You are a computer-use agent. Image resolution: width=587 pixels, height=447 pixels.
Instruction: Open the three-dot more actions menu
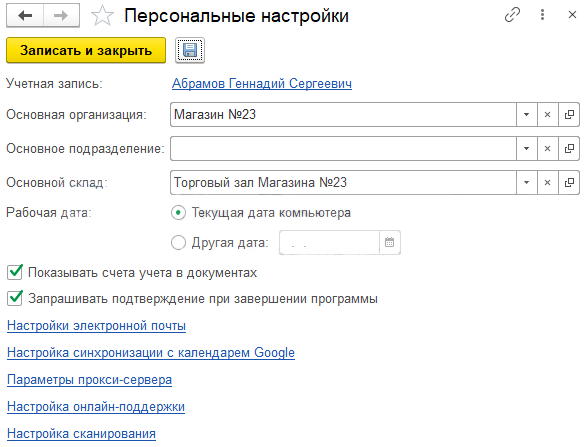pyautogui.click(x=542, y=15)
